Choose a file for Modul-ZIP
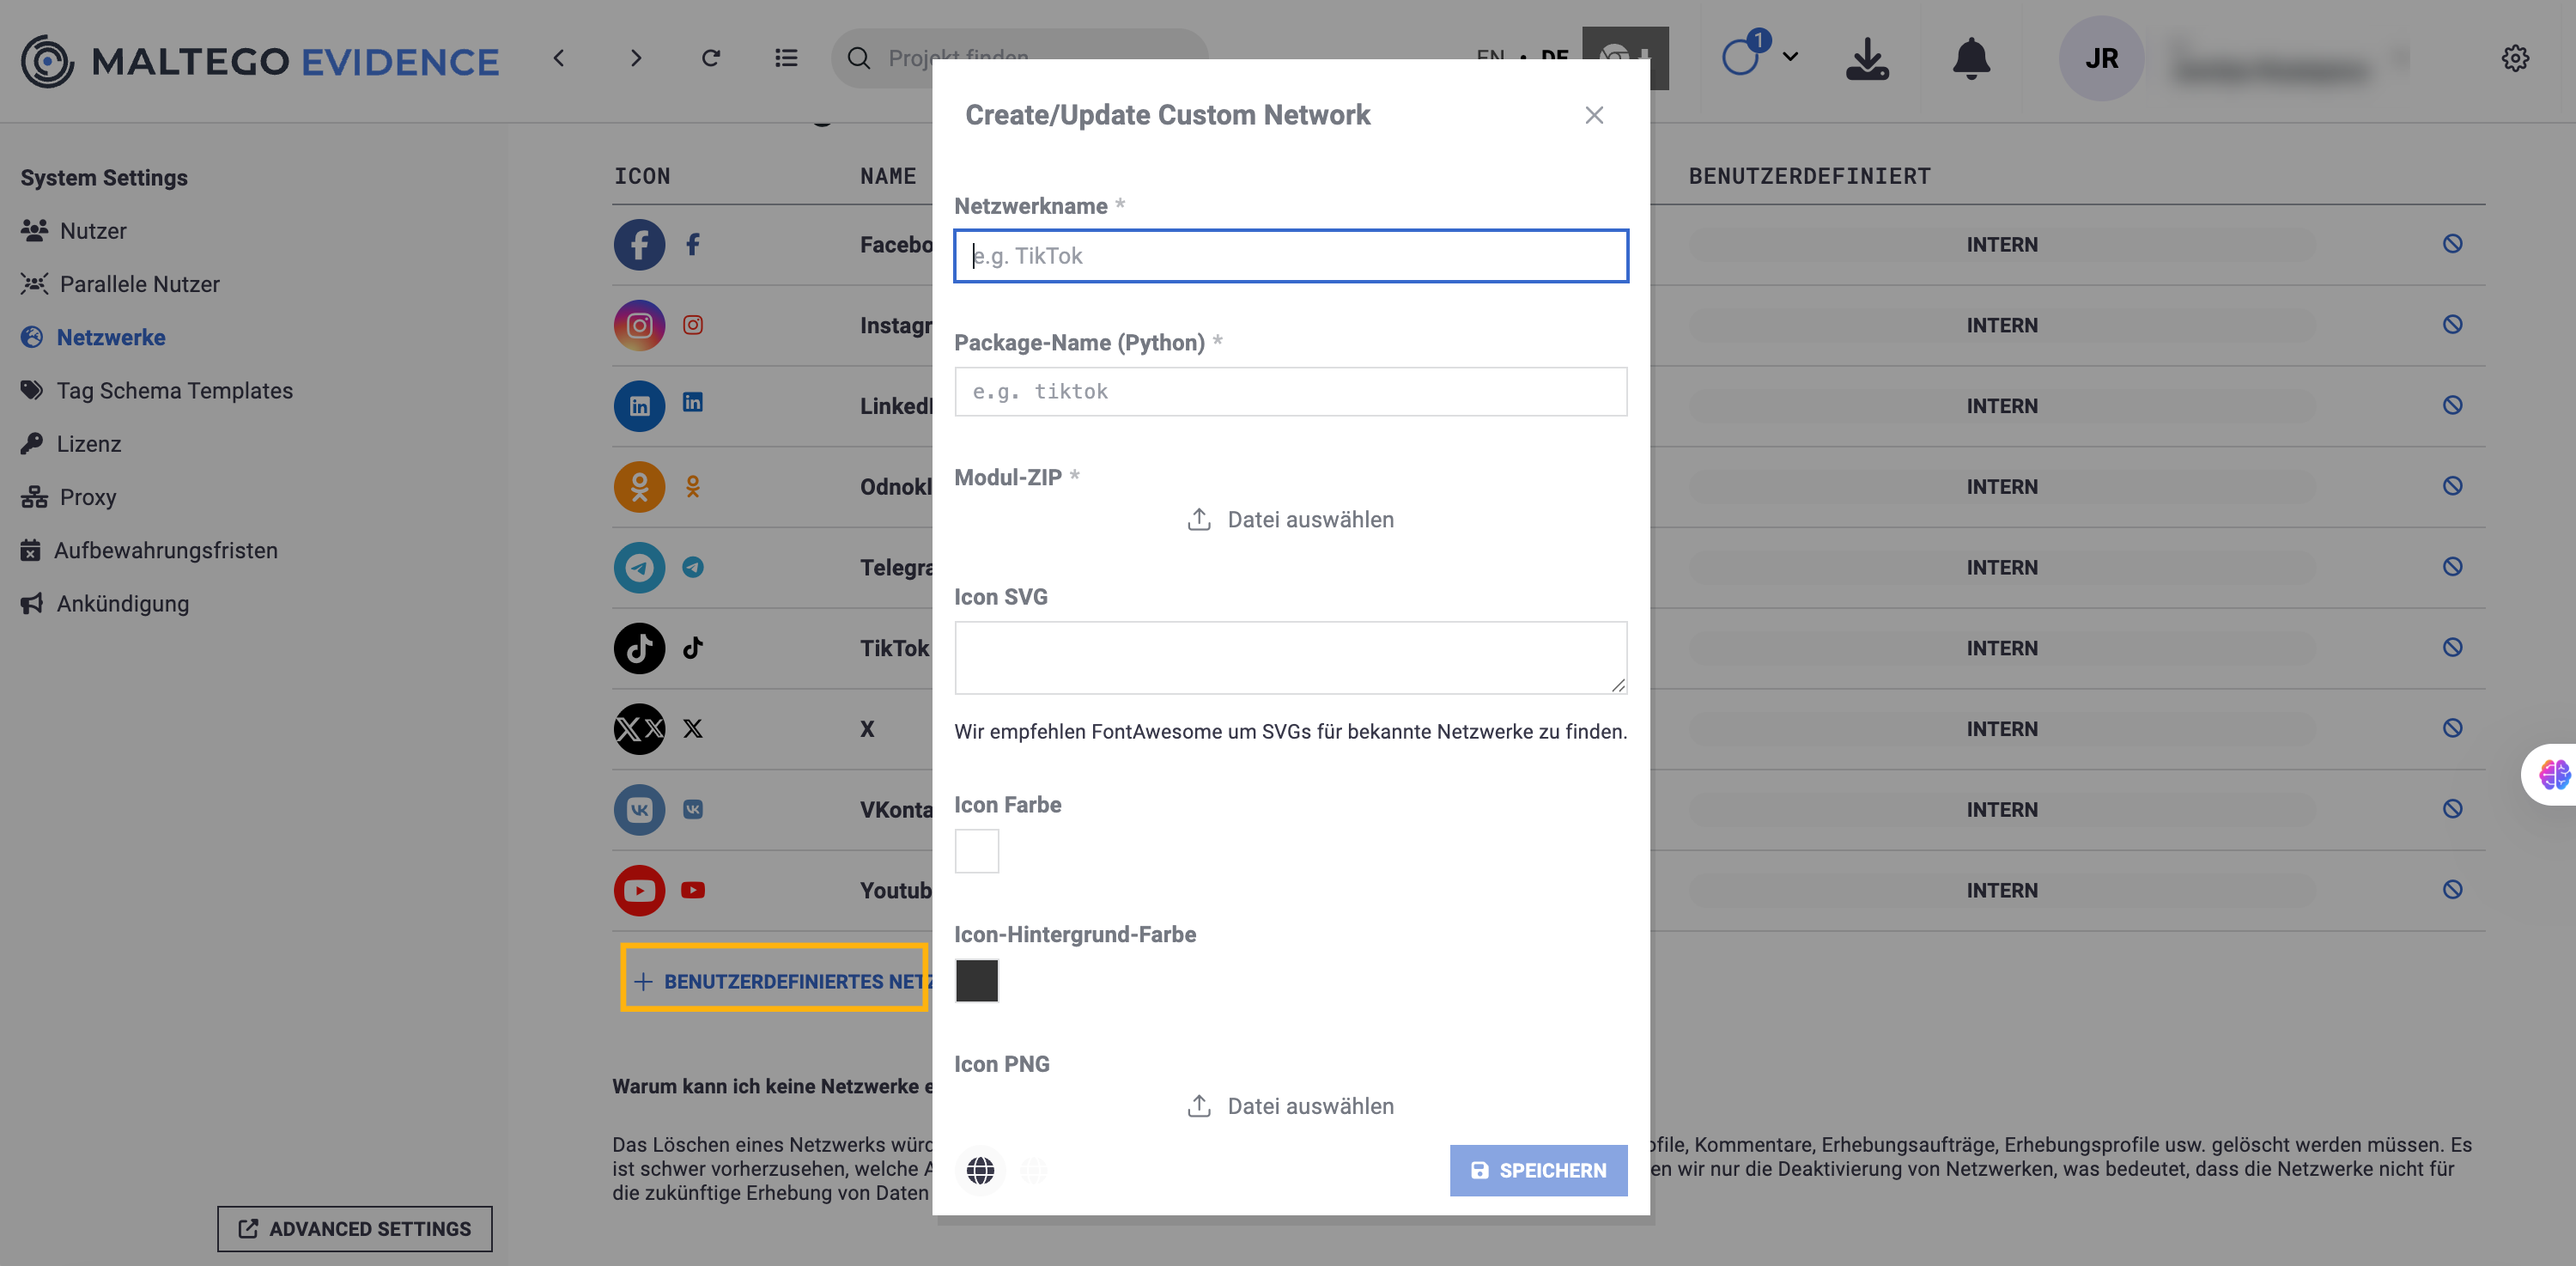2576x1266 pixels. click(1290, 520)
